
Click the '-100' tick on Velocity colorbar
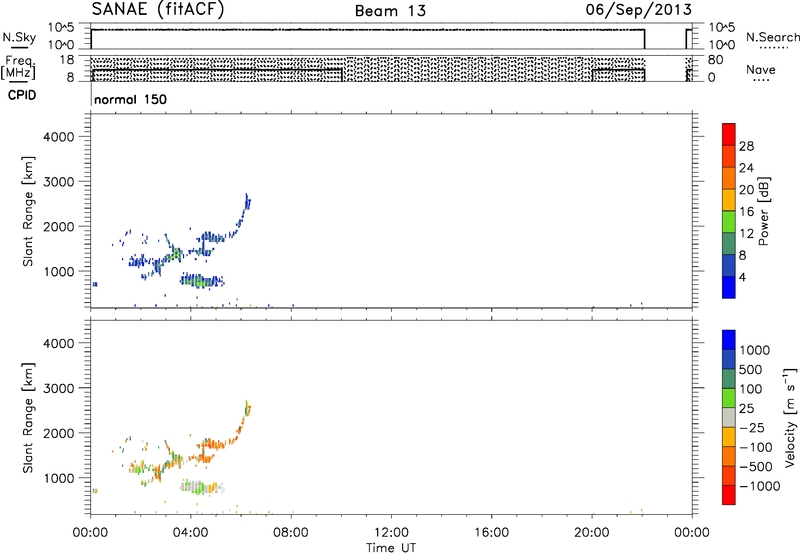[755, 447]
